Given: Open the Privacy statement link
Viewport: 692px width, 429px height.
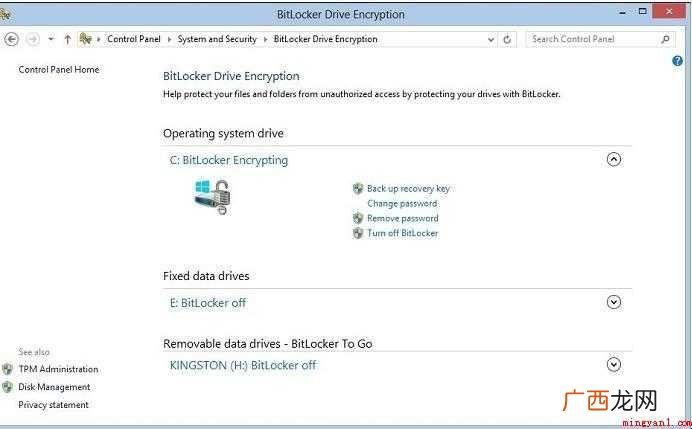Looking at the screenshot, I should click(53, 405).
